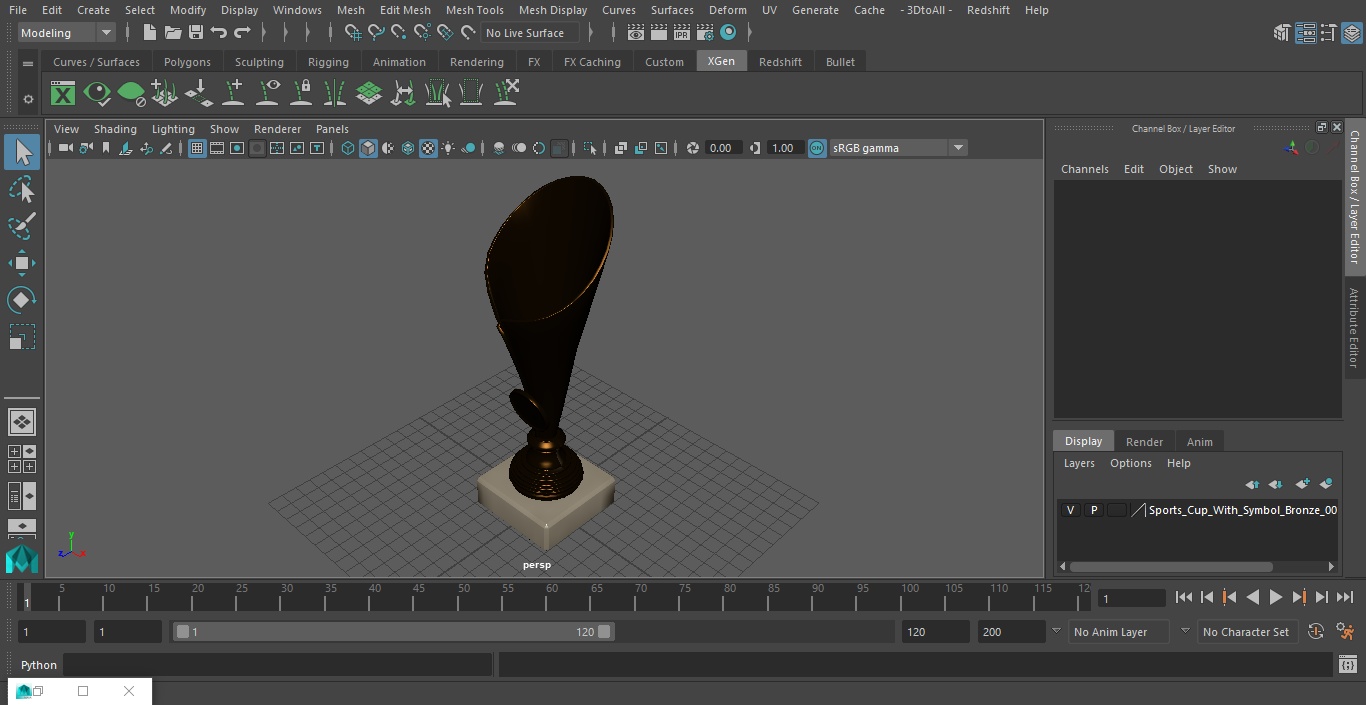The image size is (1366, 705).
Task: Click the IPR render icon
Action: [x=681, y=33]
